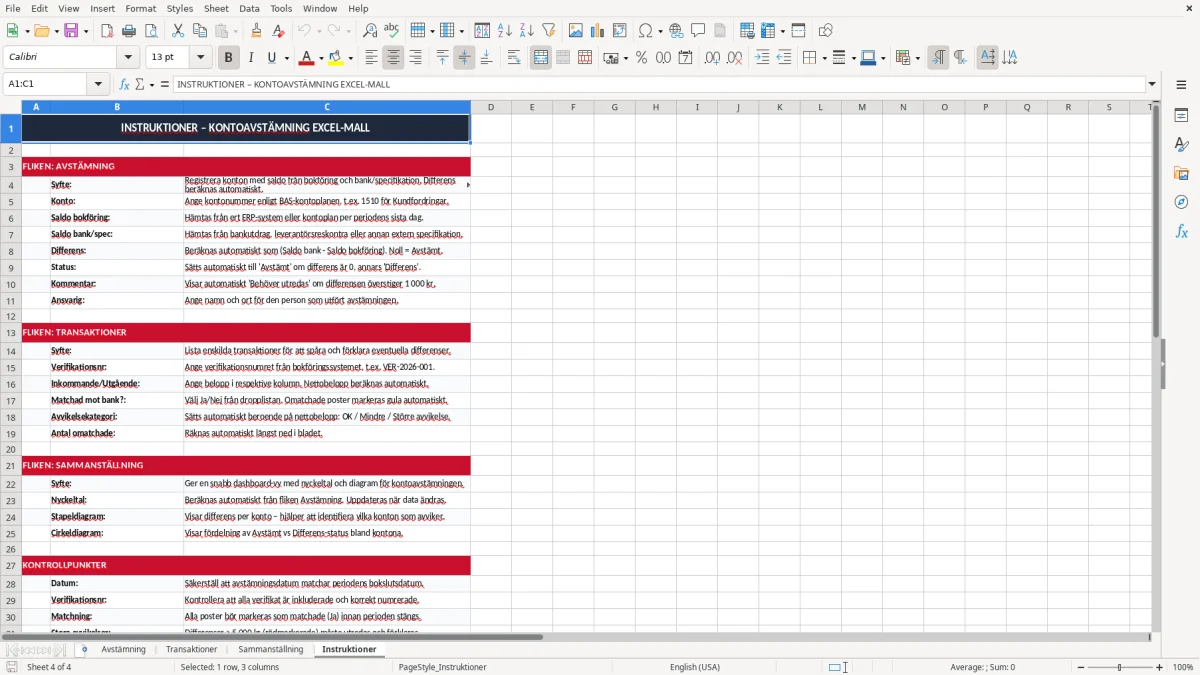The height and width of the screenshot is (675, 1200).
Task: Open Function Wizard next to formula bar
Action: click(125, 84)
